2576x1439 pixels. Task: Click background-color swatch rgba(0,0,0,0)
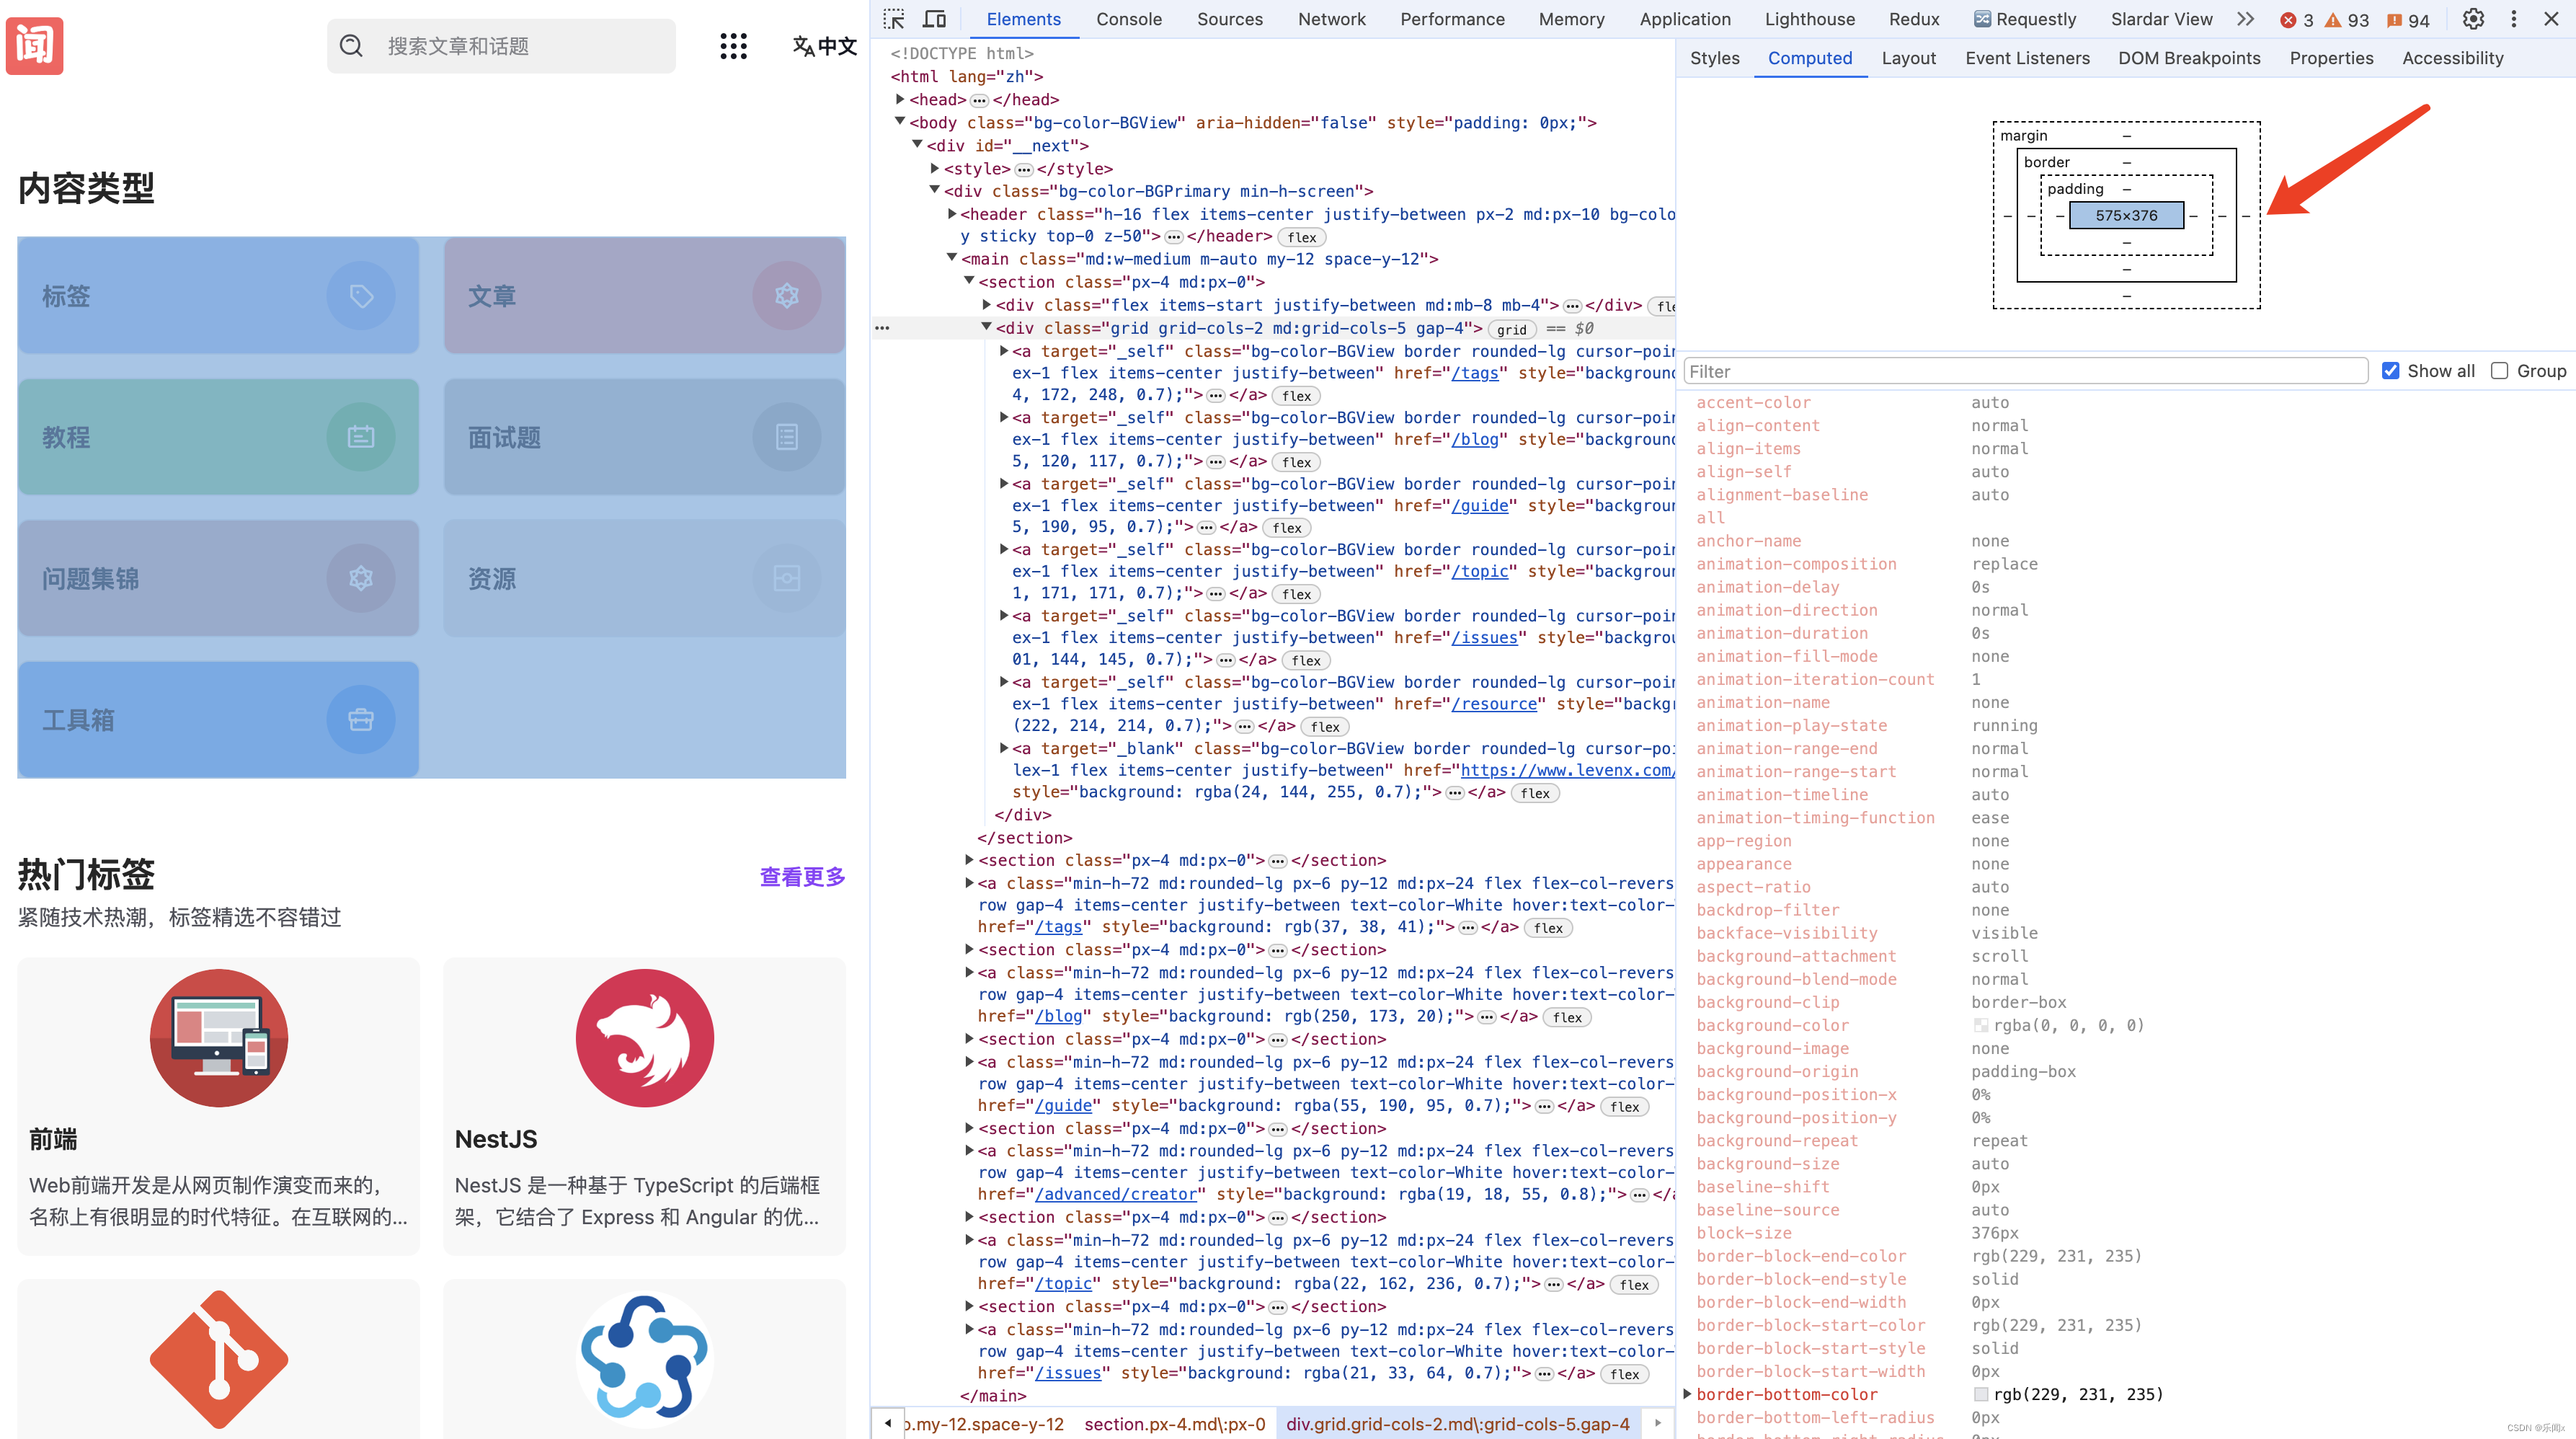pyautogui.click(x=1981, y=1025)
